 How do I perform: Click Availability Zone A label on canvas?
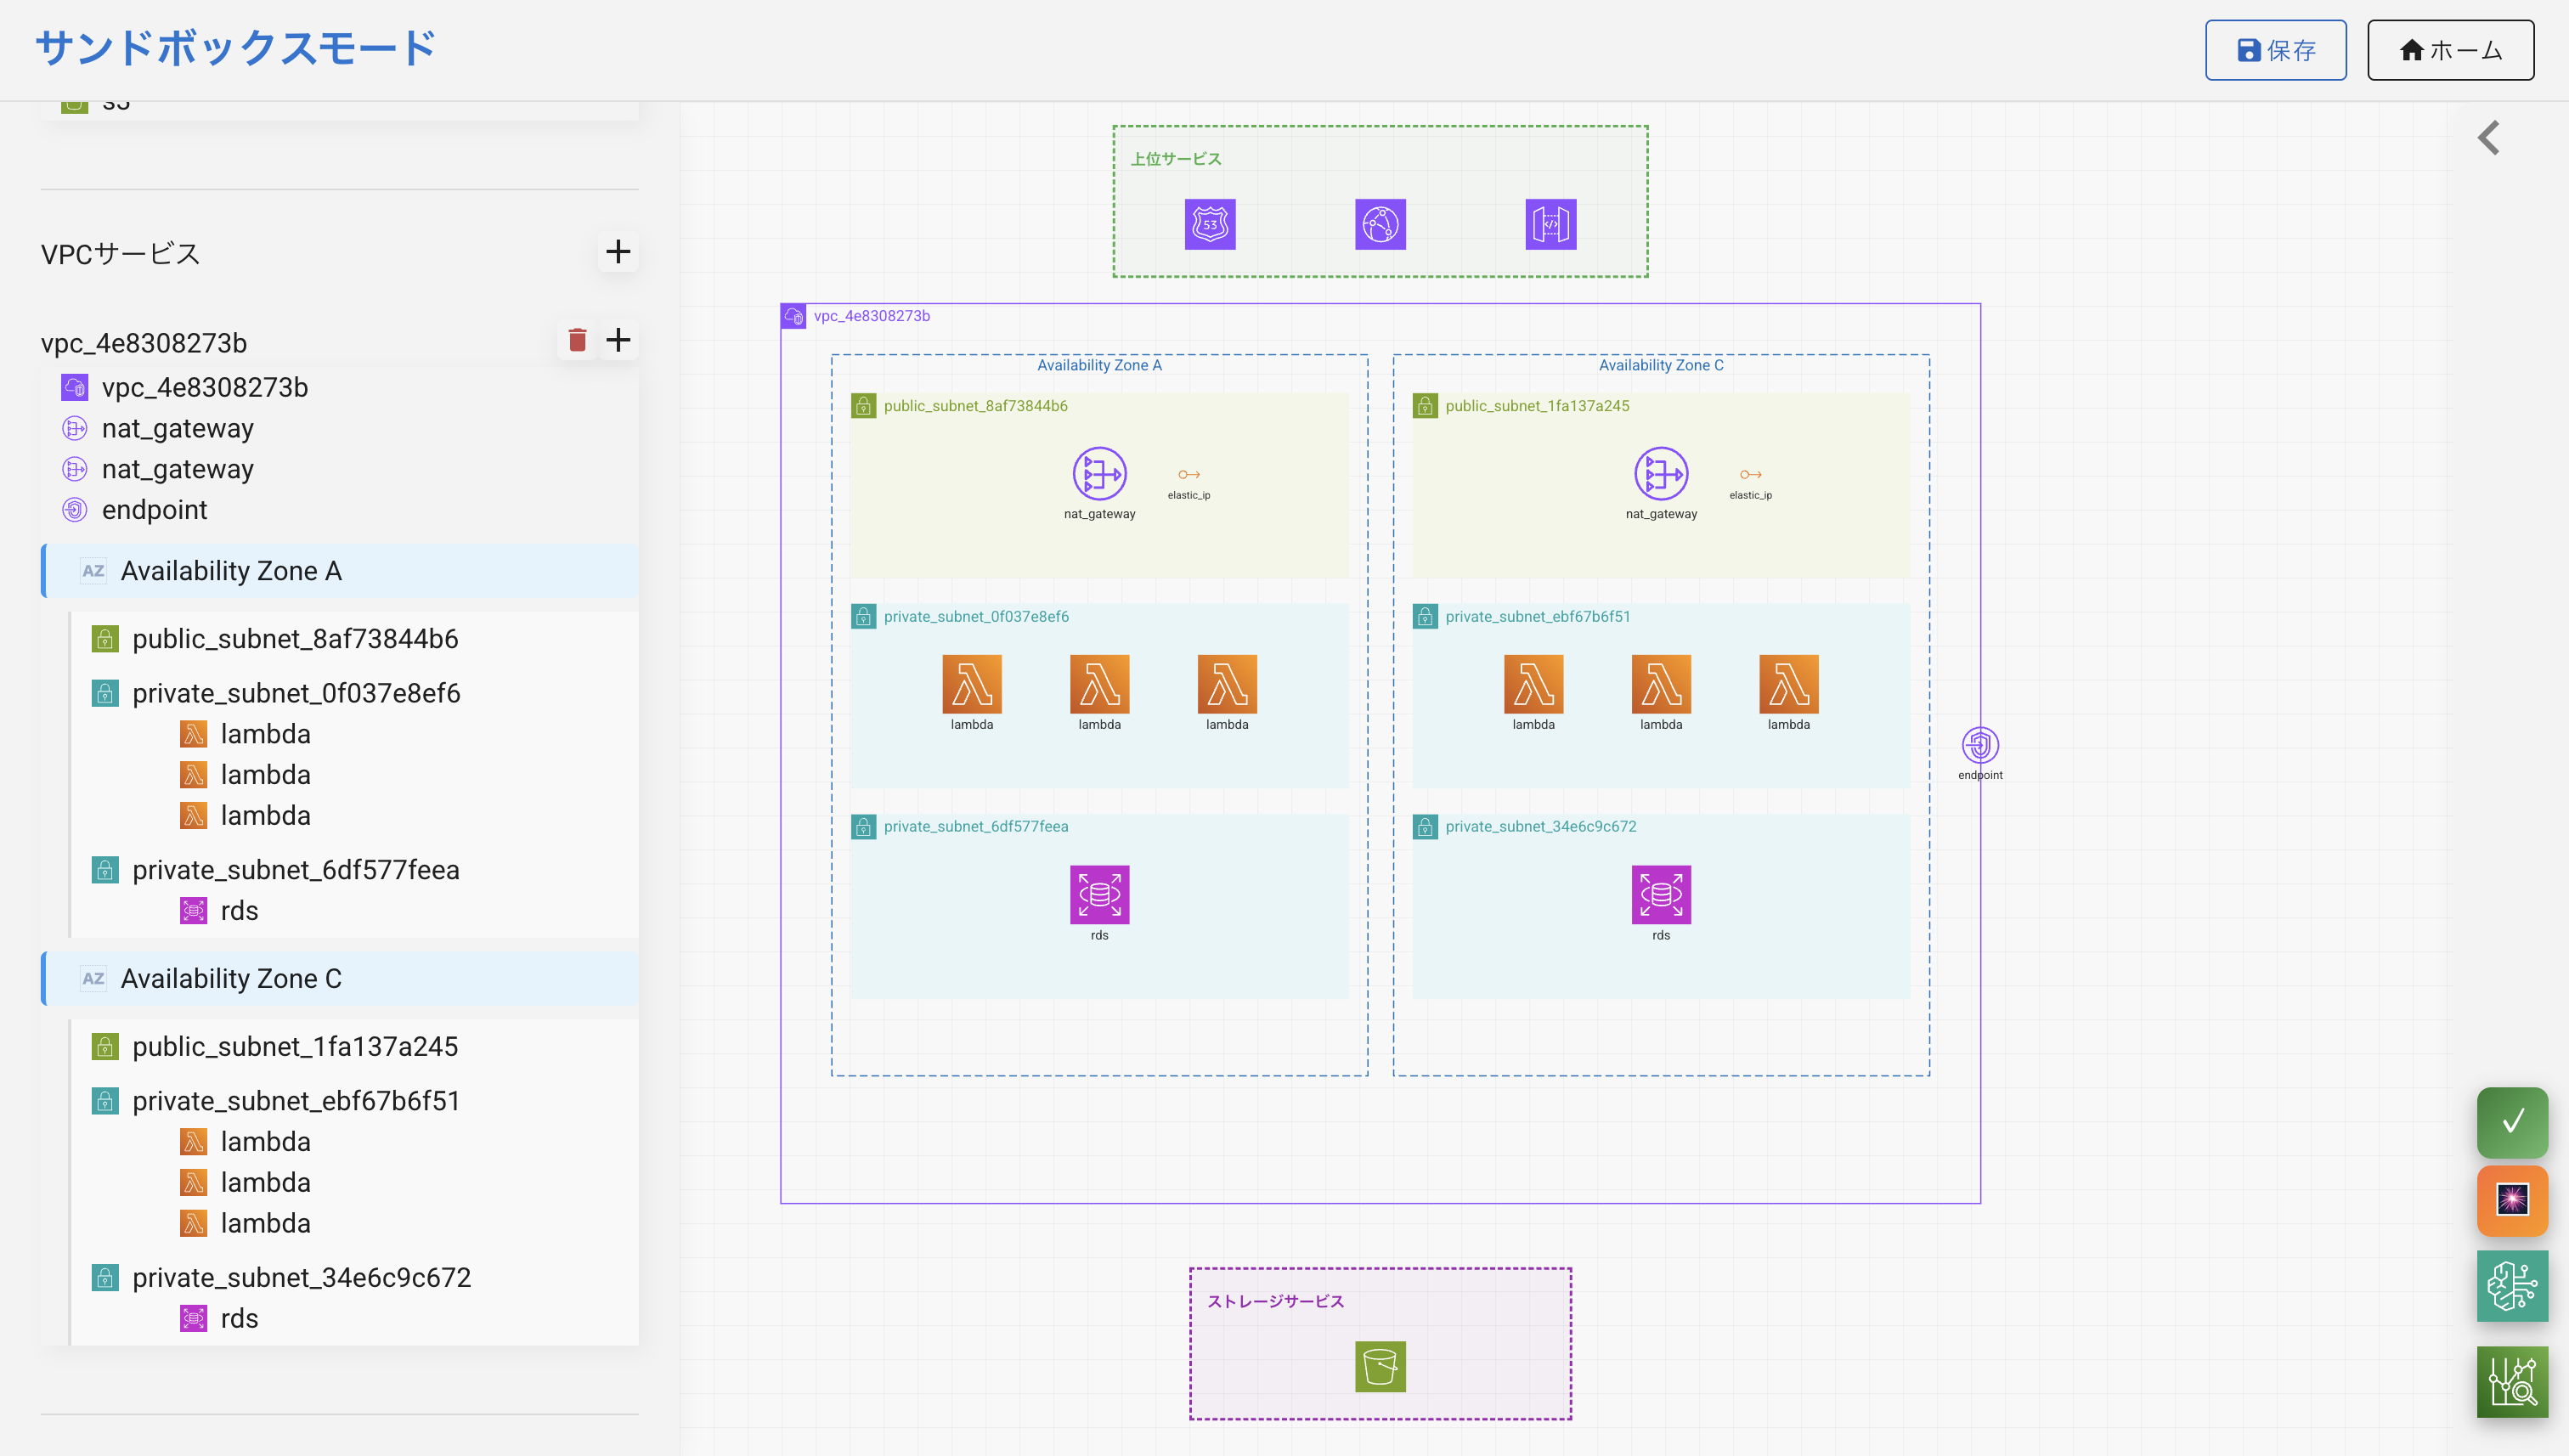[x=1099, y=365]
